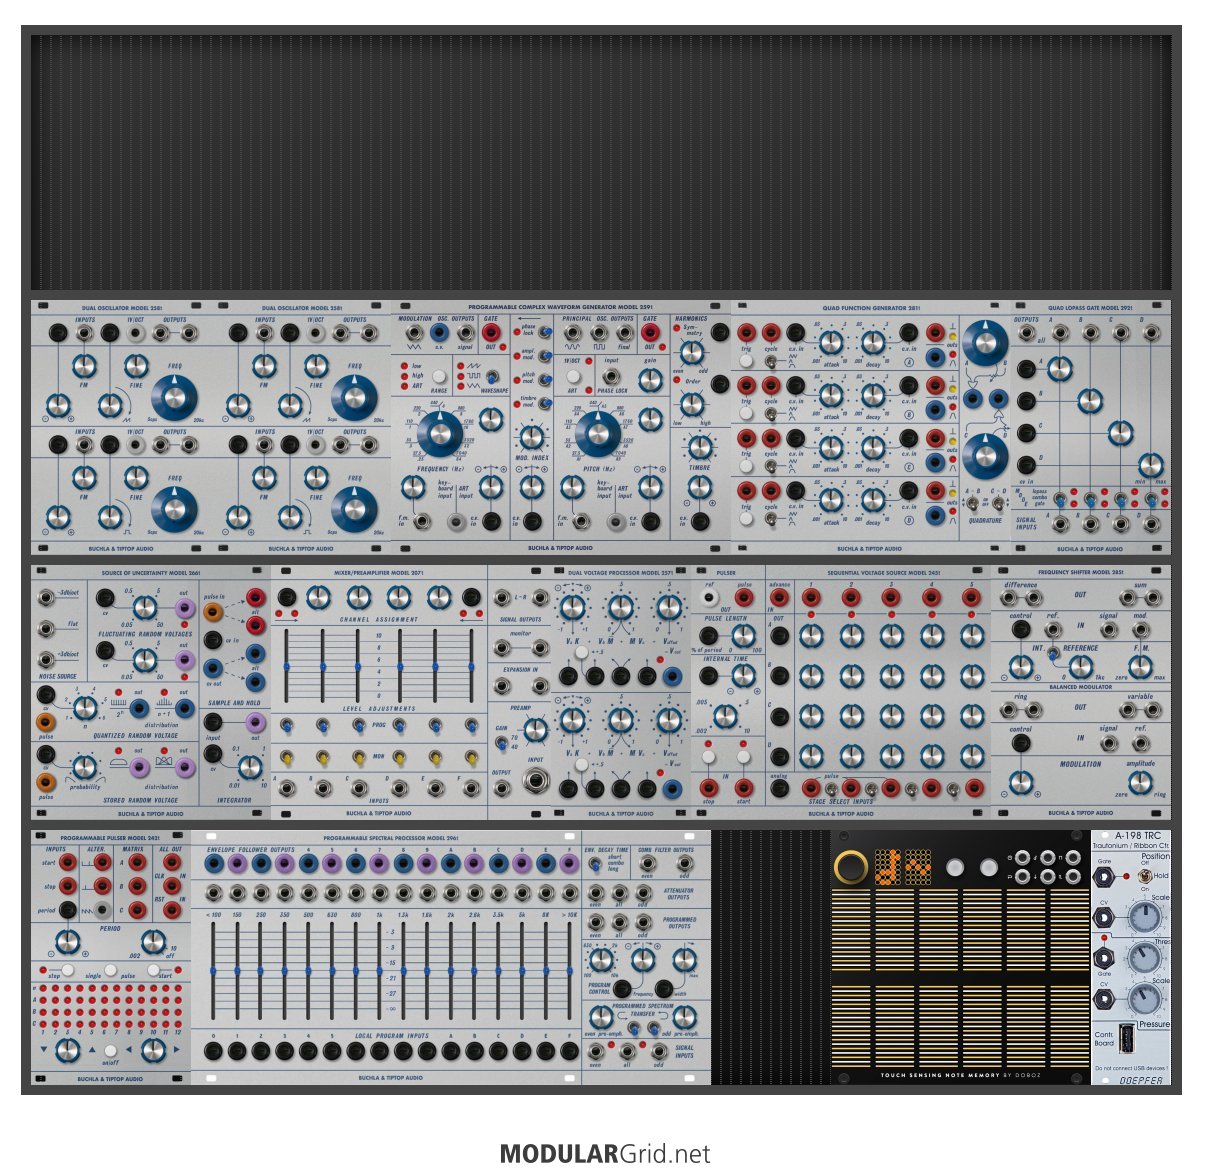The image size is (1212, 1175).
Task: Click local program input 0 jack
Action: coord(213,1051)
